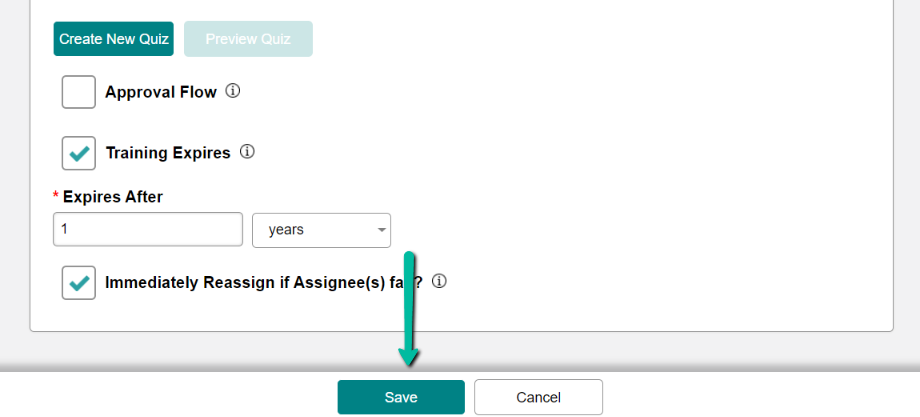
Task: Click the Expires After field label
Action: (x=113, y=197)
